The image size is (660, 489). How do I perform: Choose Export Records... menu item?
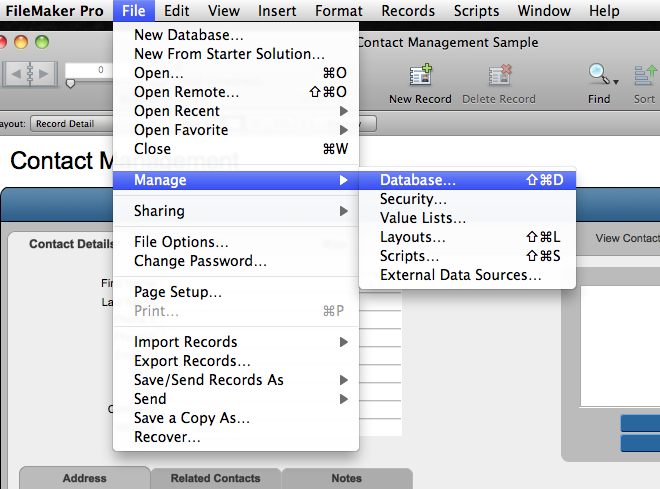point(236,361)
